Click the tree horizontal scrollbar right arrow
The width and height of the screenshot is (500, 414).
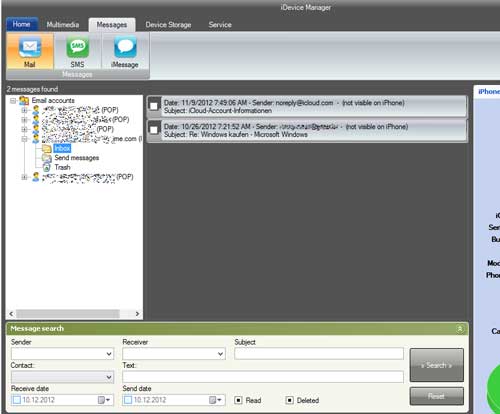137,314
